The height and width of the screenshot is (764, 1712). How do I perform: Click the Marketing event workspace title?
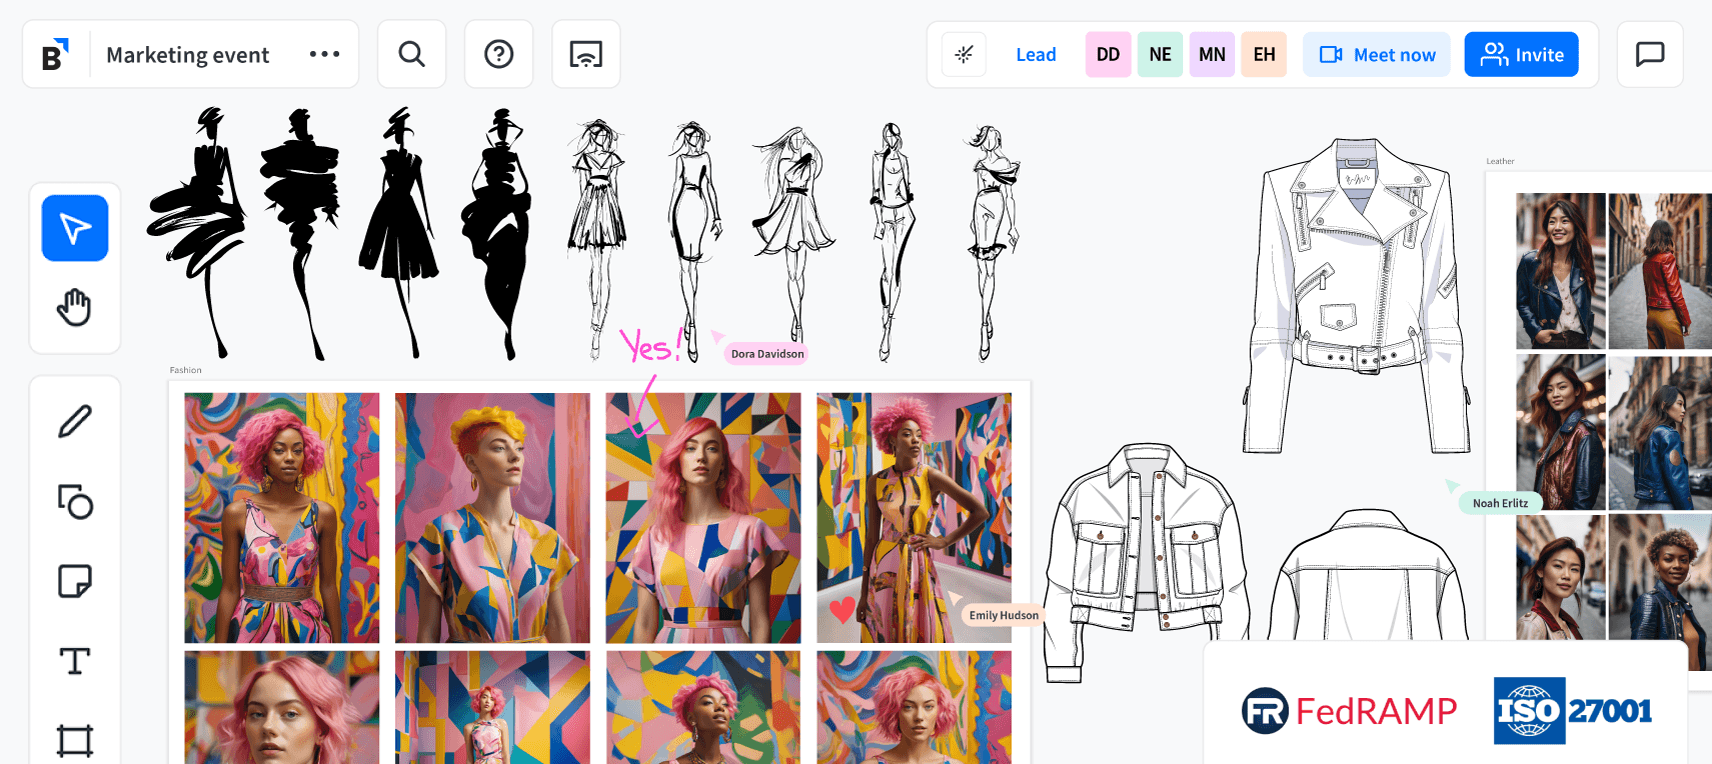(188, 55)
